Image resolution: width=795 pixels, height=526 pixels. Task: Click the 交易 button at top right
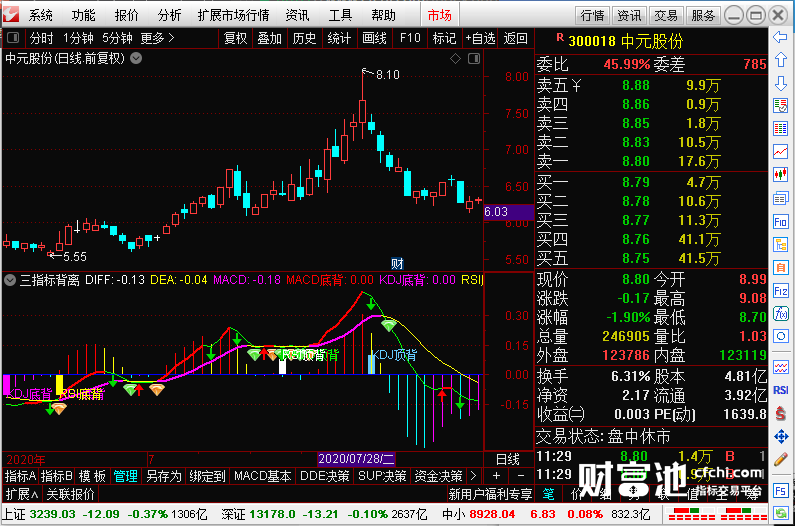[666, 16]
